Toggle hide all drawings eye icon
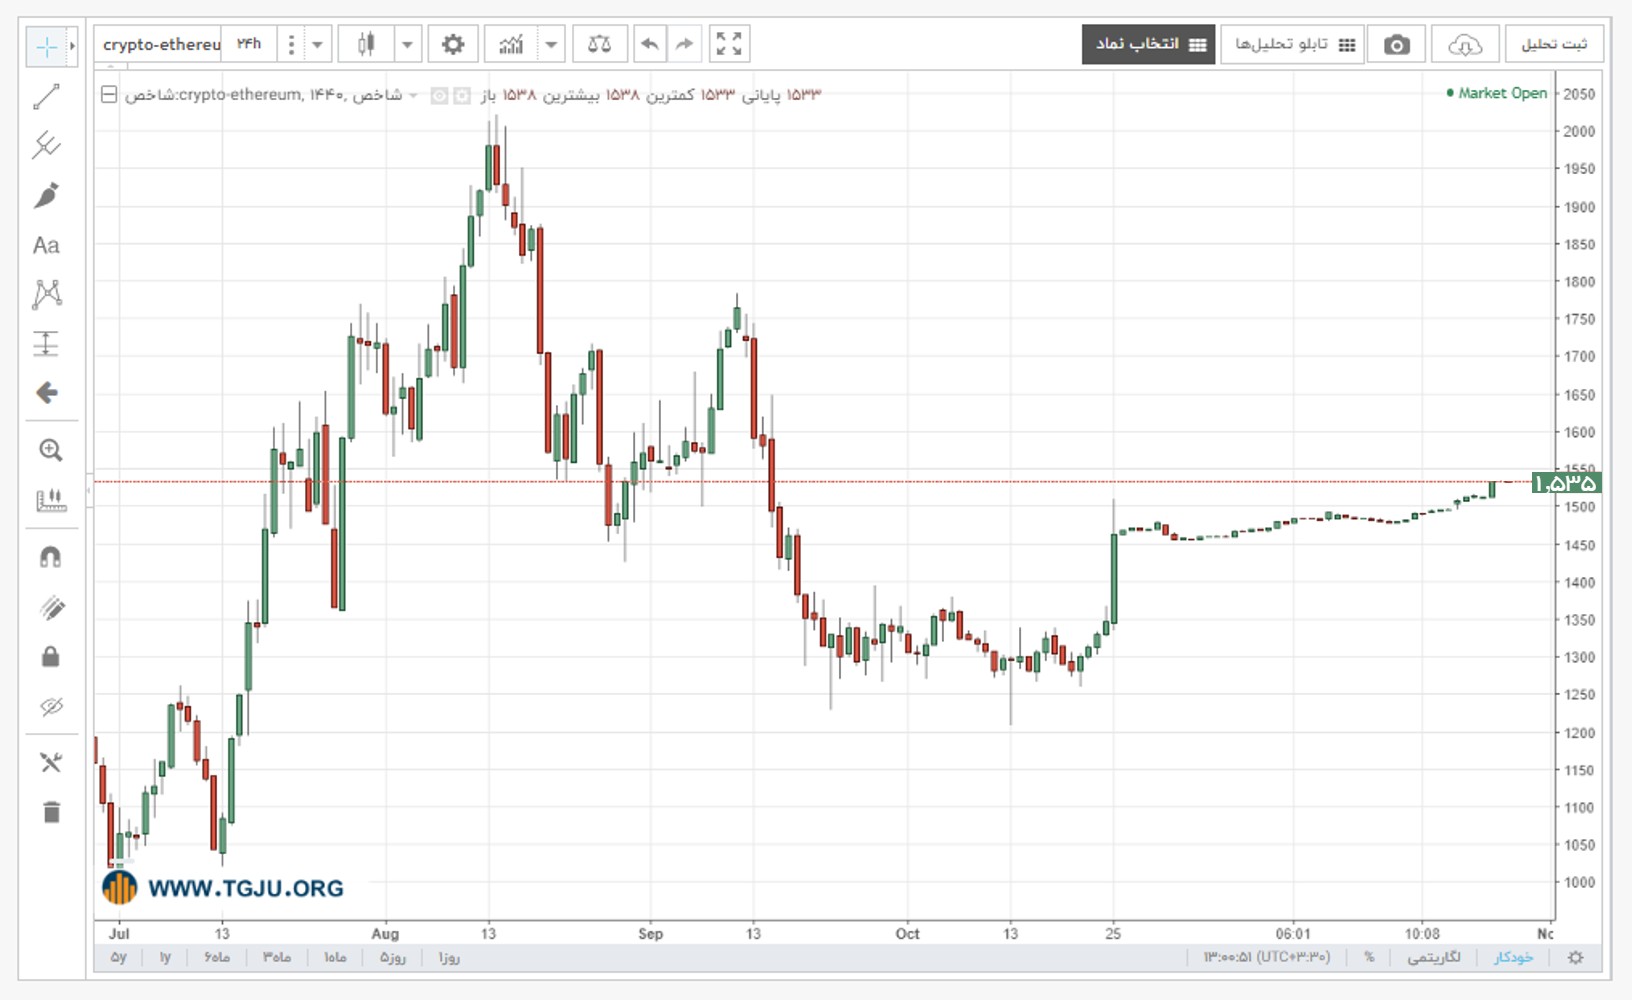 pos(50,706)
